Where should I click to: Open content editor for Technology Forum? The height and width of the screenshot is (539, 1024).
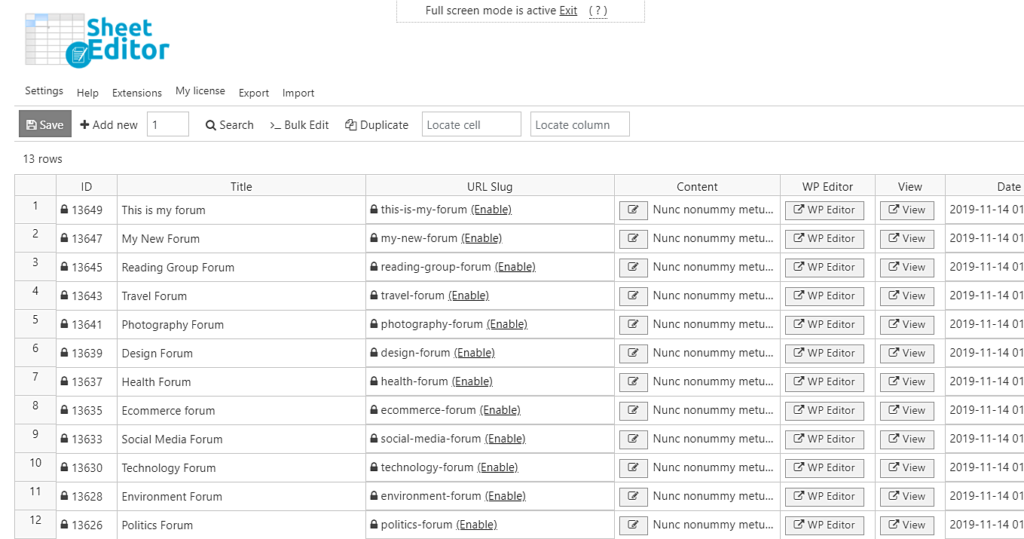pos(633,468)
